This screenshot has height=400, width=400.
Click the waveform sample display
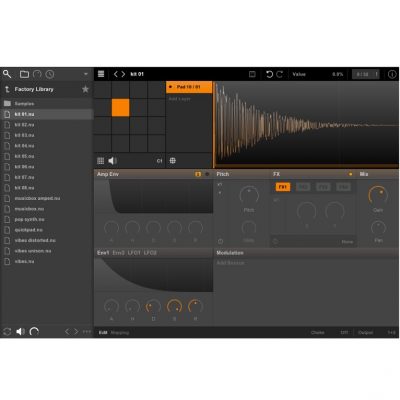(x=306, y=125)
